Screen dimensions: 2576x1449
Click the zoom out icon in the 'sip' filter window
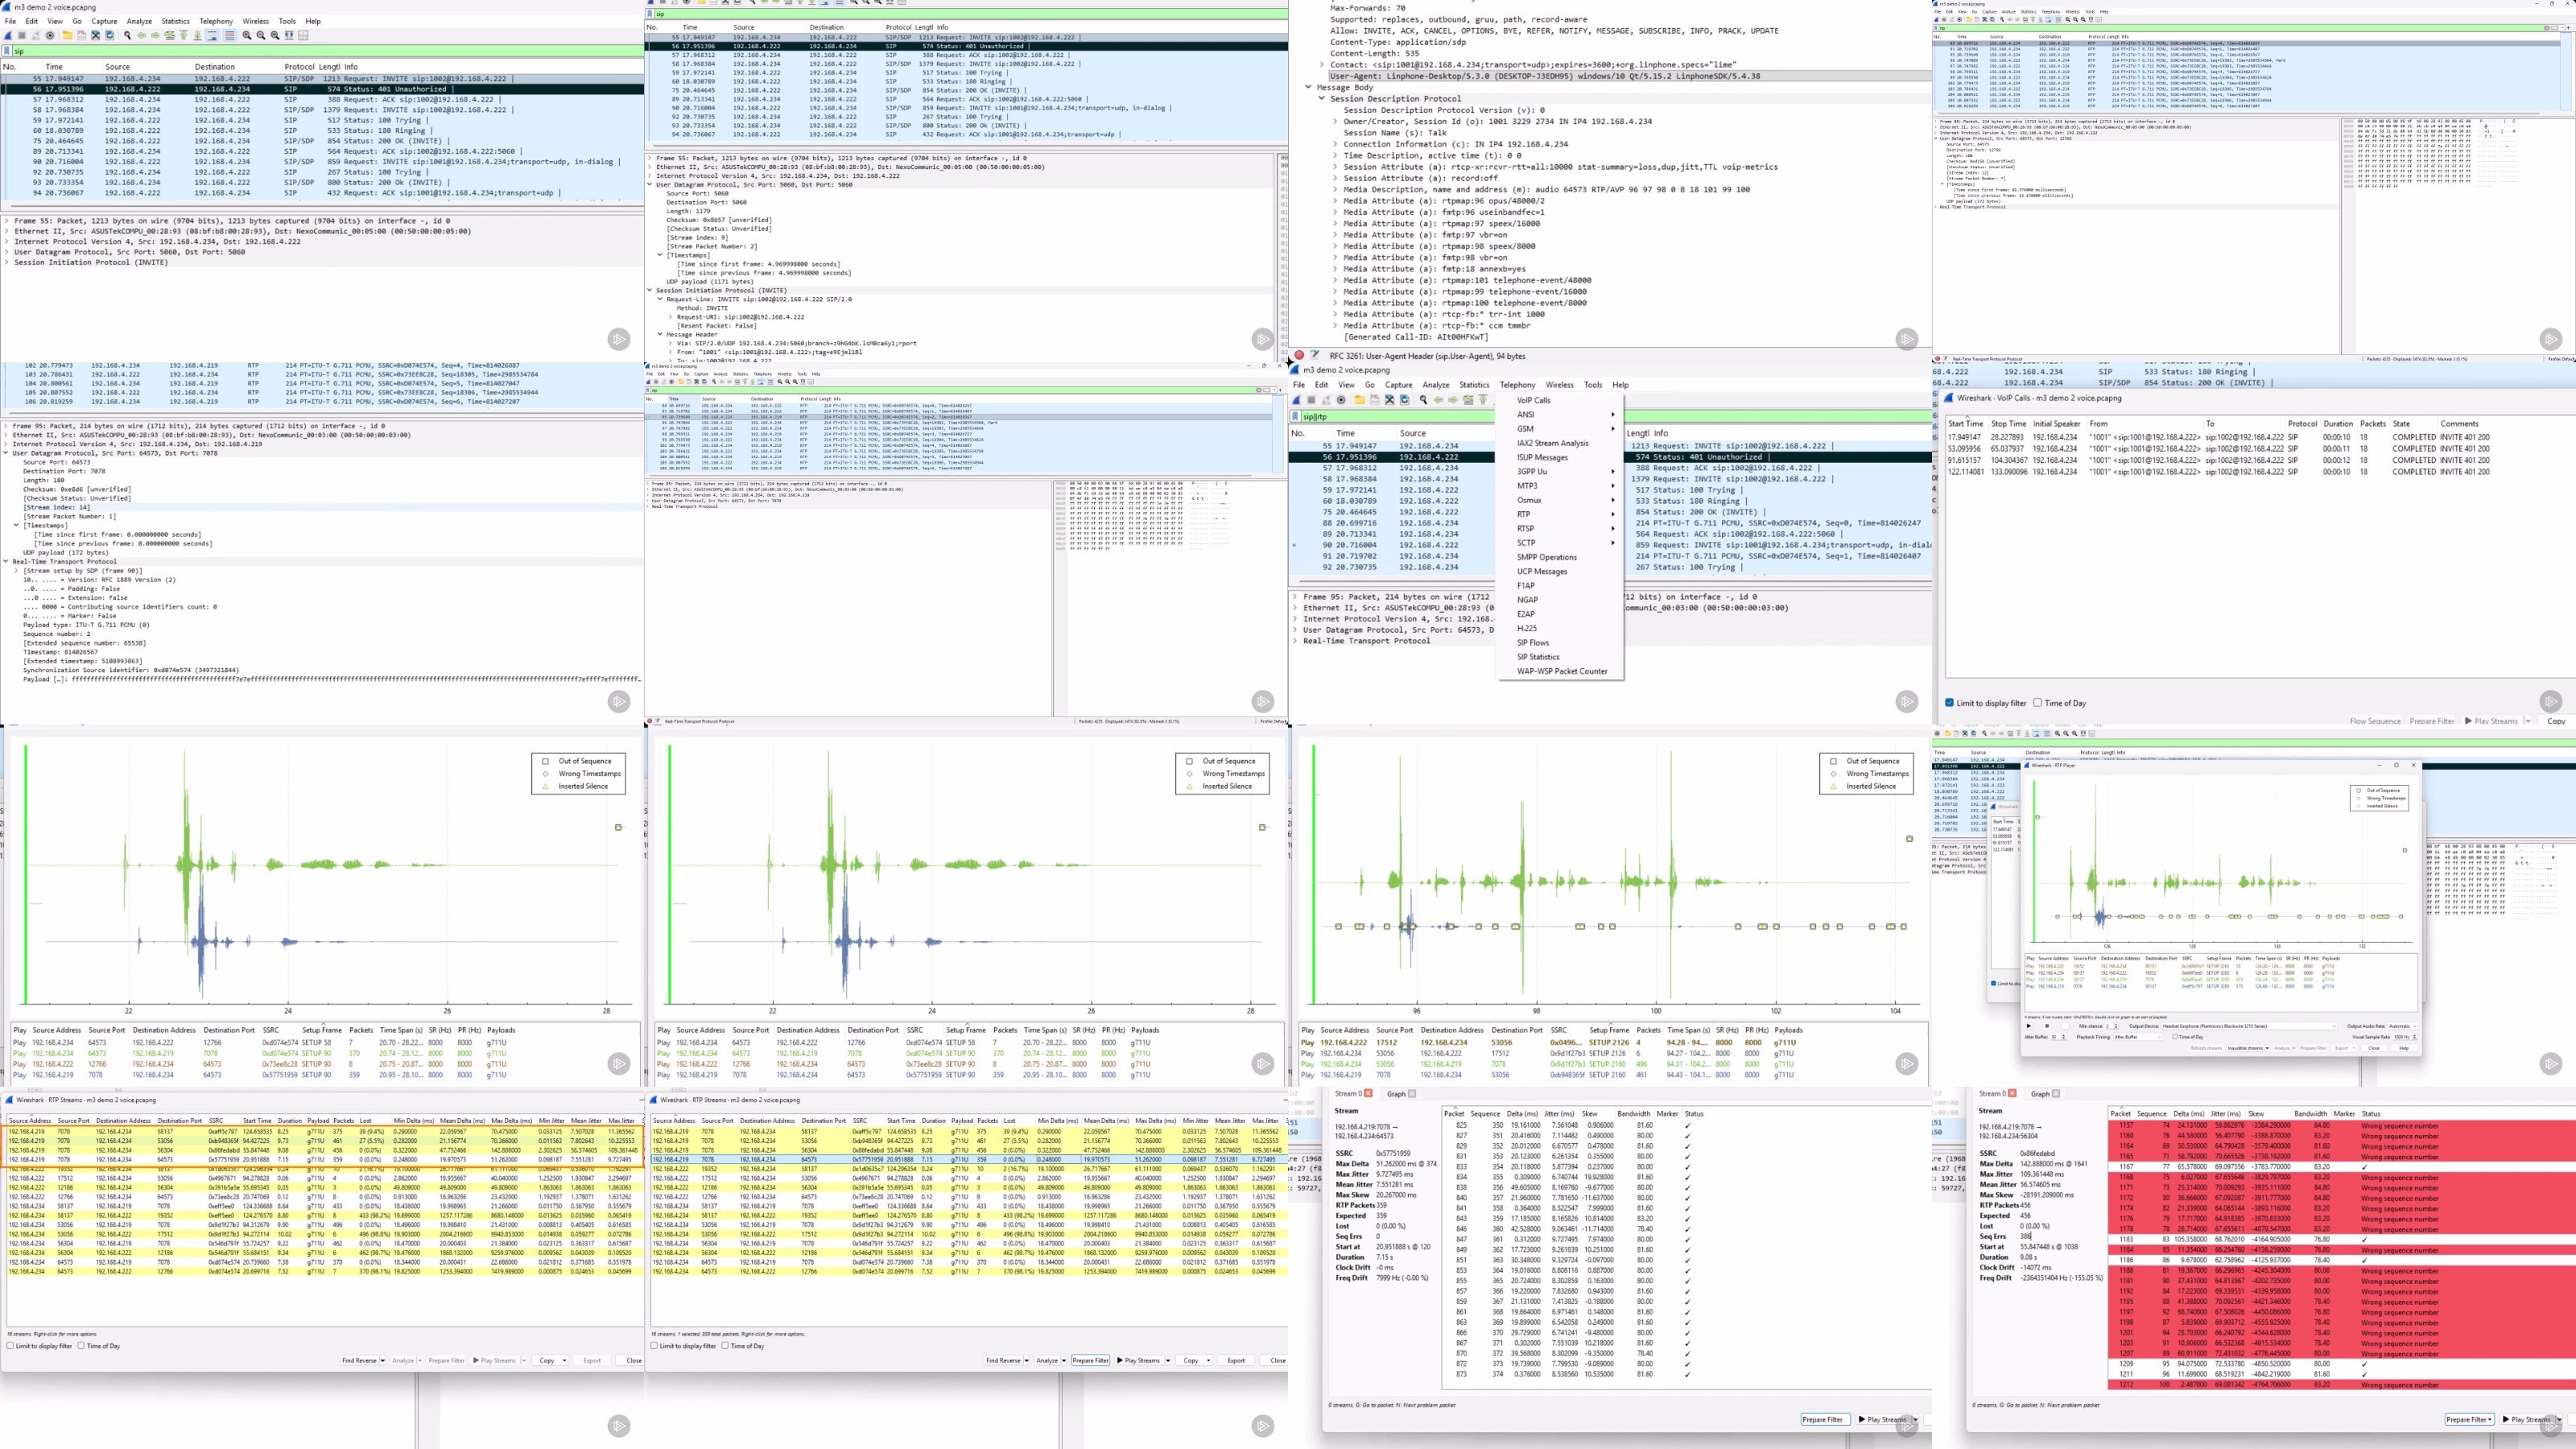tap(261, 35)
